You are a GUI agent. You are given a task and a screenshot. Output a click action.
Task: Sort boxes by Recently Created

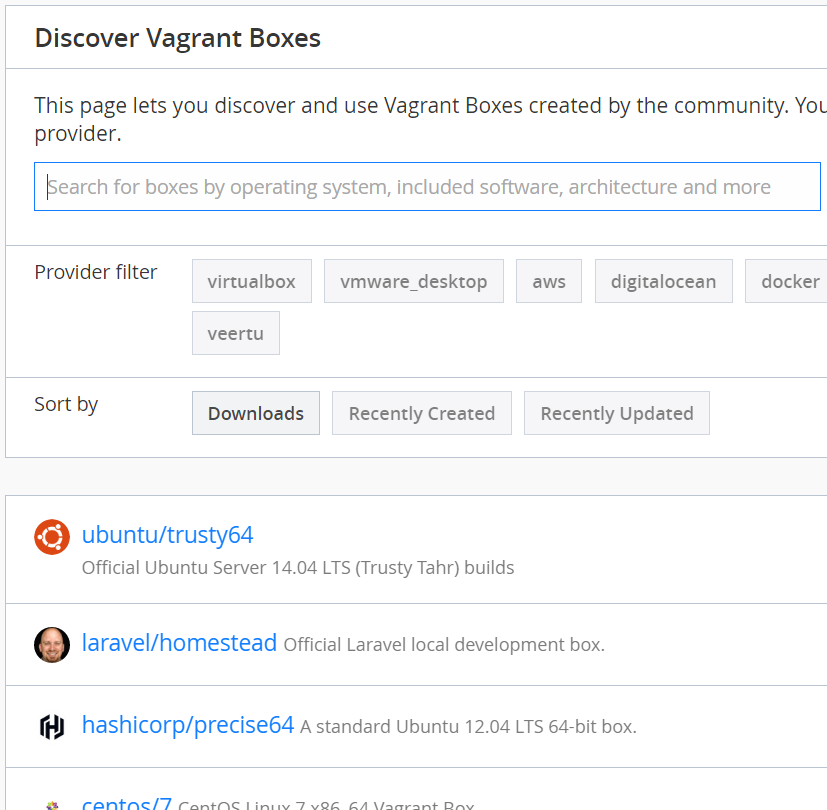click(421, 414)
